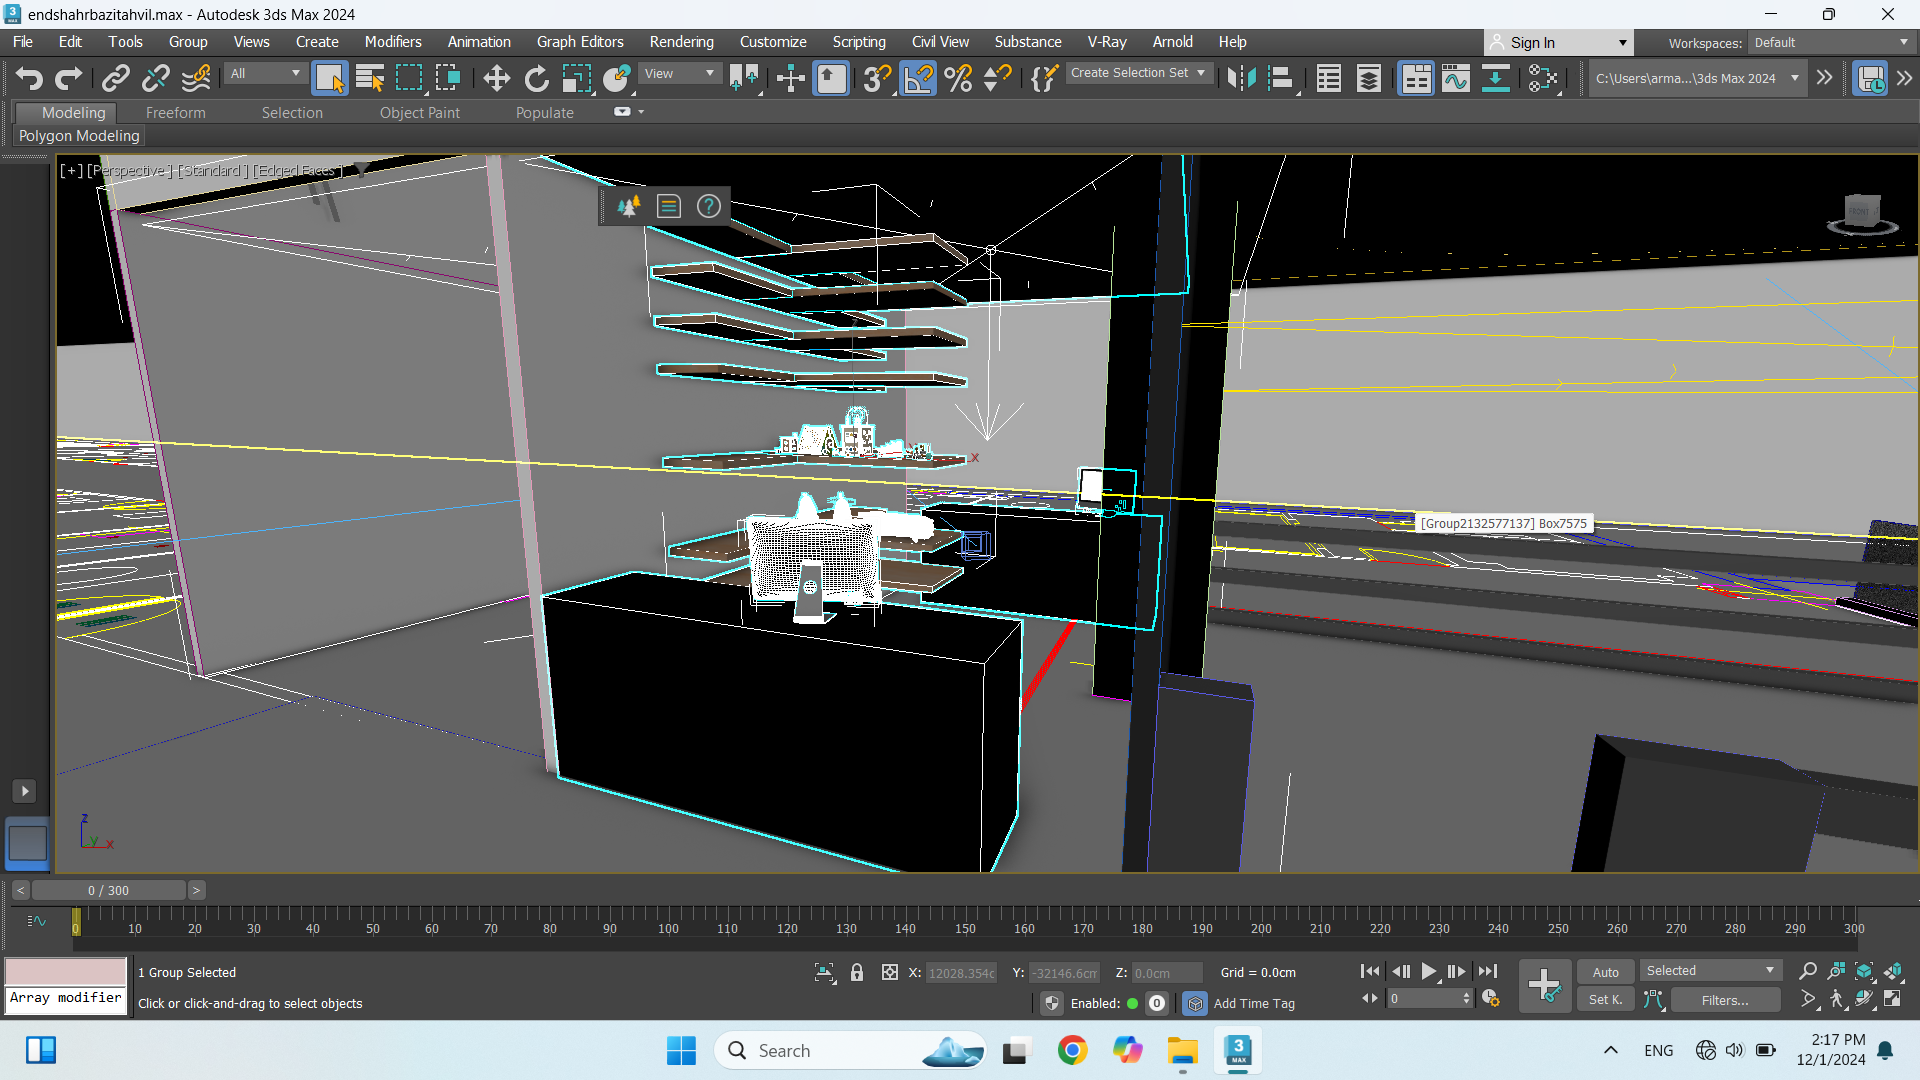Viewport: 1920px width, 1080px height.
Task: Toggle Auto key mode
Action: tap(1605, 972)
